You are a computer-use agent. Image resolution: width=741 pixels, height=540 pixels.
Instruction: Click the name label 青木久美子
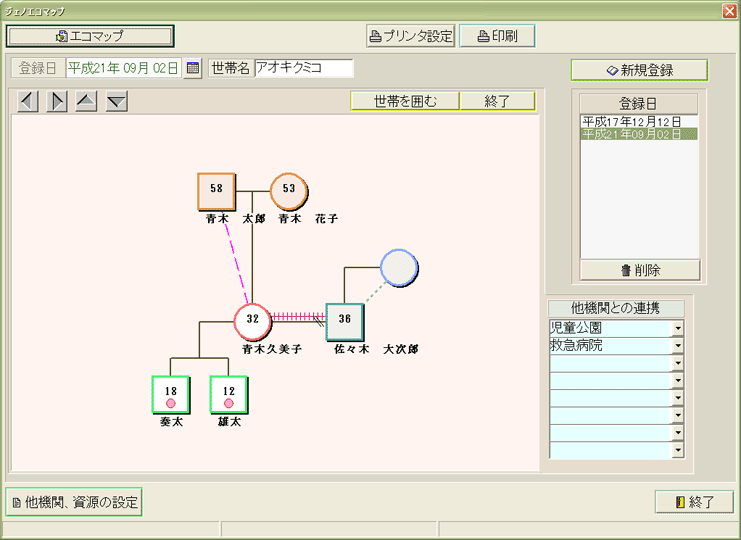[272, 349]
